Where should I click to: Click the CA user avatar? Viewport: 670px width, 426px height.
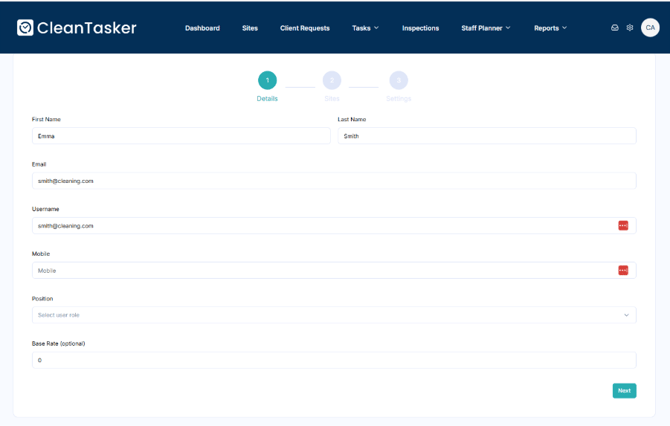[650, 28]
